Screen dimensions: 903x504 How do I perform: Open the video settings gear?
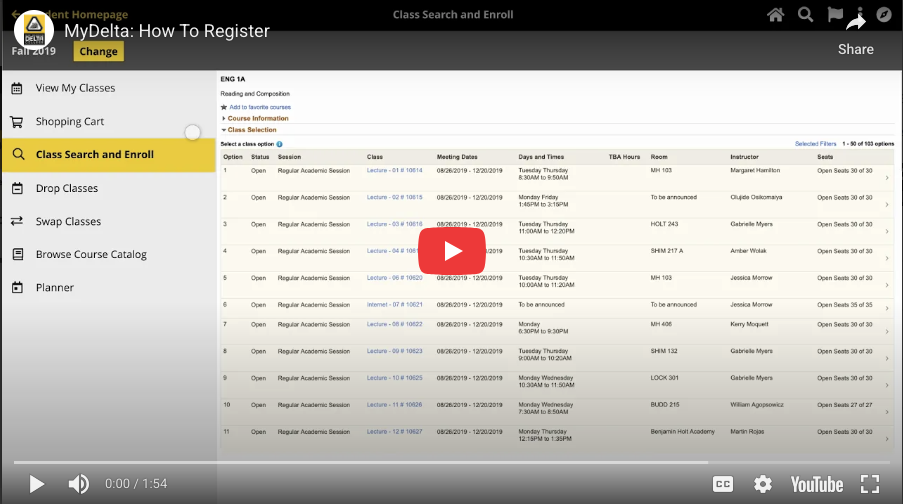763,484
